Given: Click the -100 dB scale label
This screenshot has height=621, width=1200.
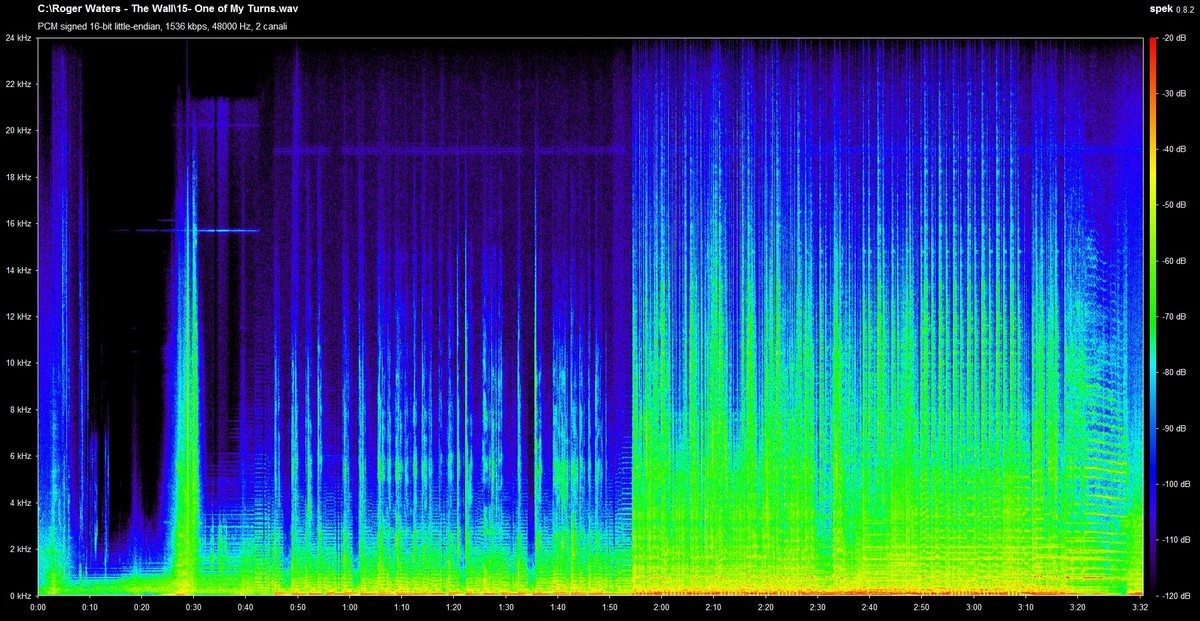Looking at the screenshot, I should pos(1174,484).
